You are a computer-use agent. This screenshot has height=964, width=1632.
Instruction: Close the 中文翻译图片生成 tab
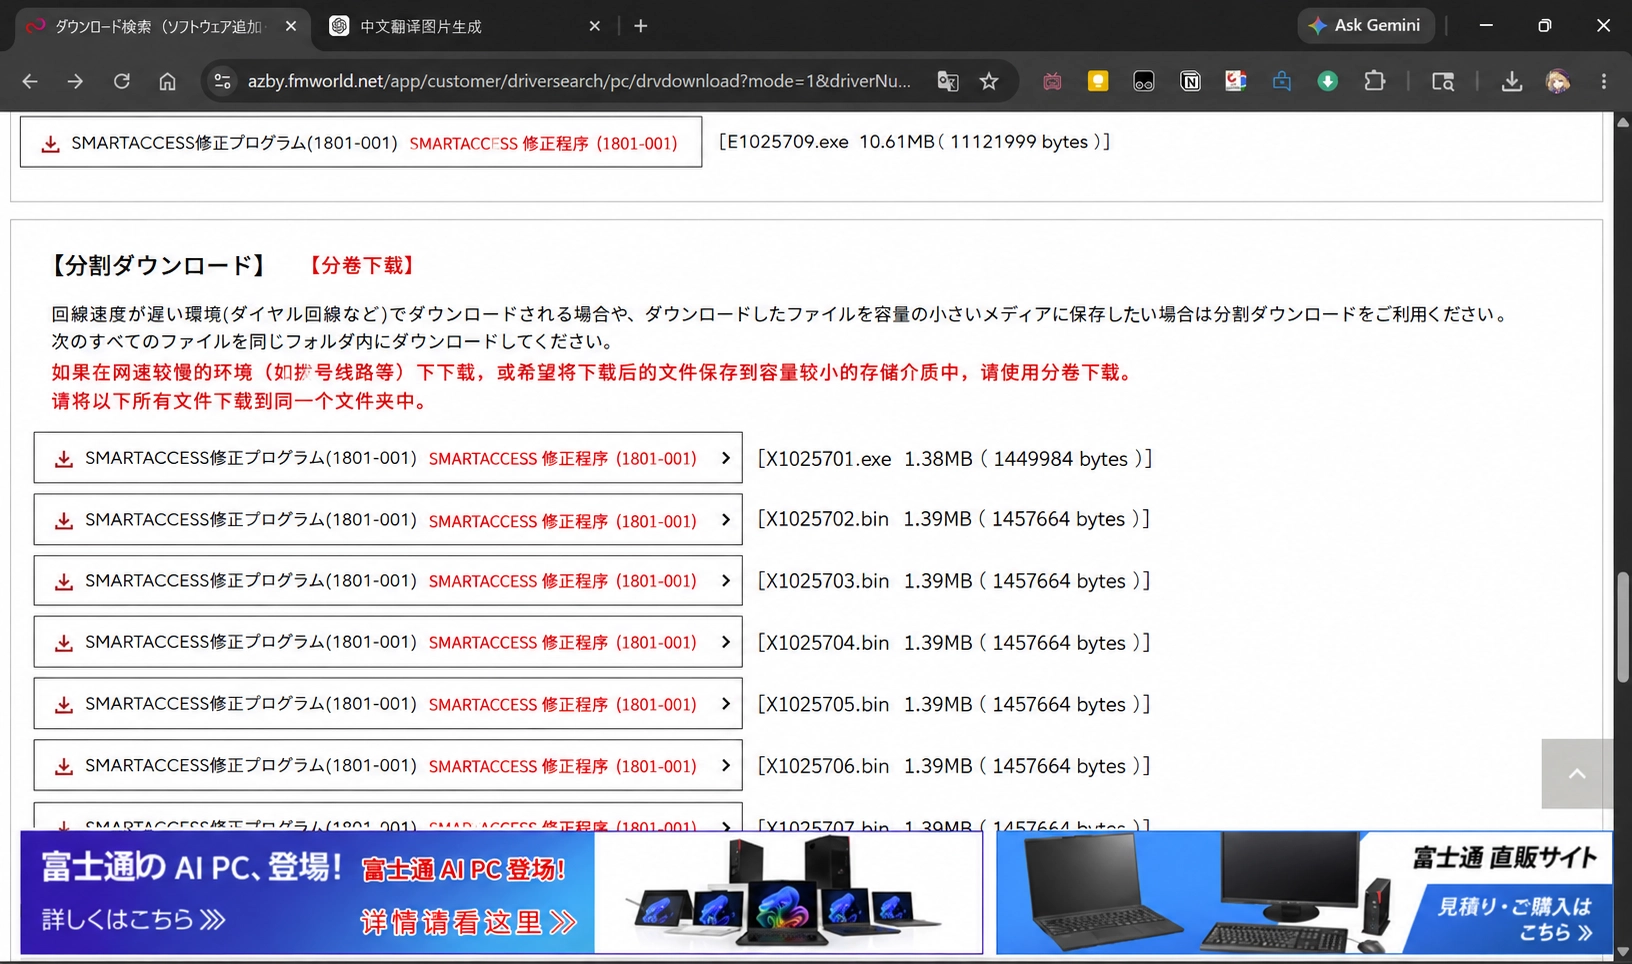pos(595,26)
